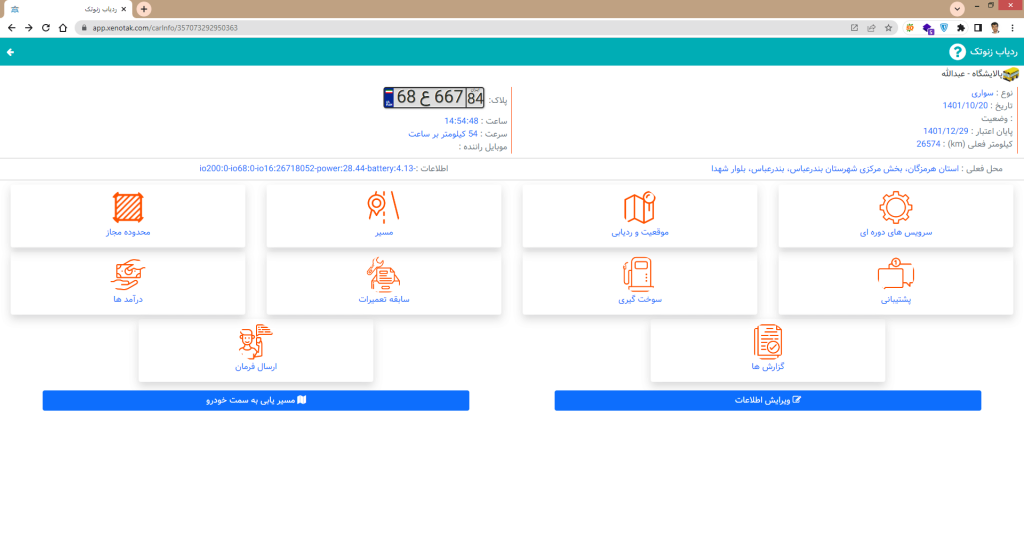
Task: Bookmark this page with the star icon
Action: pyautogui.click(x=888, y=28)
